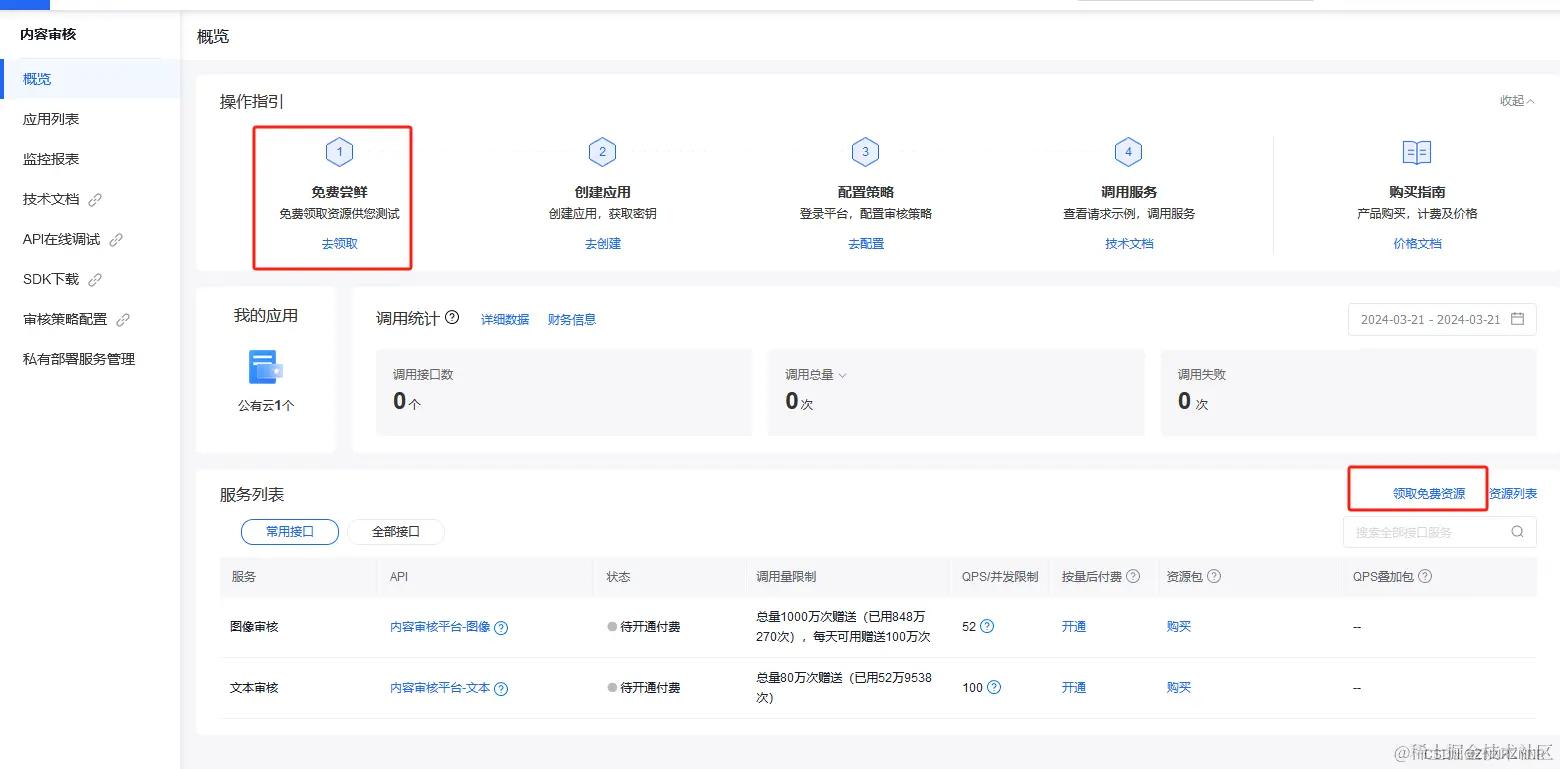Click the blue app icon under 我的应用
Screen dimensions: 1560x769
265,367
